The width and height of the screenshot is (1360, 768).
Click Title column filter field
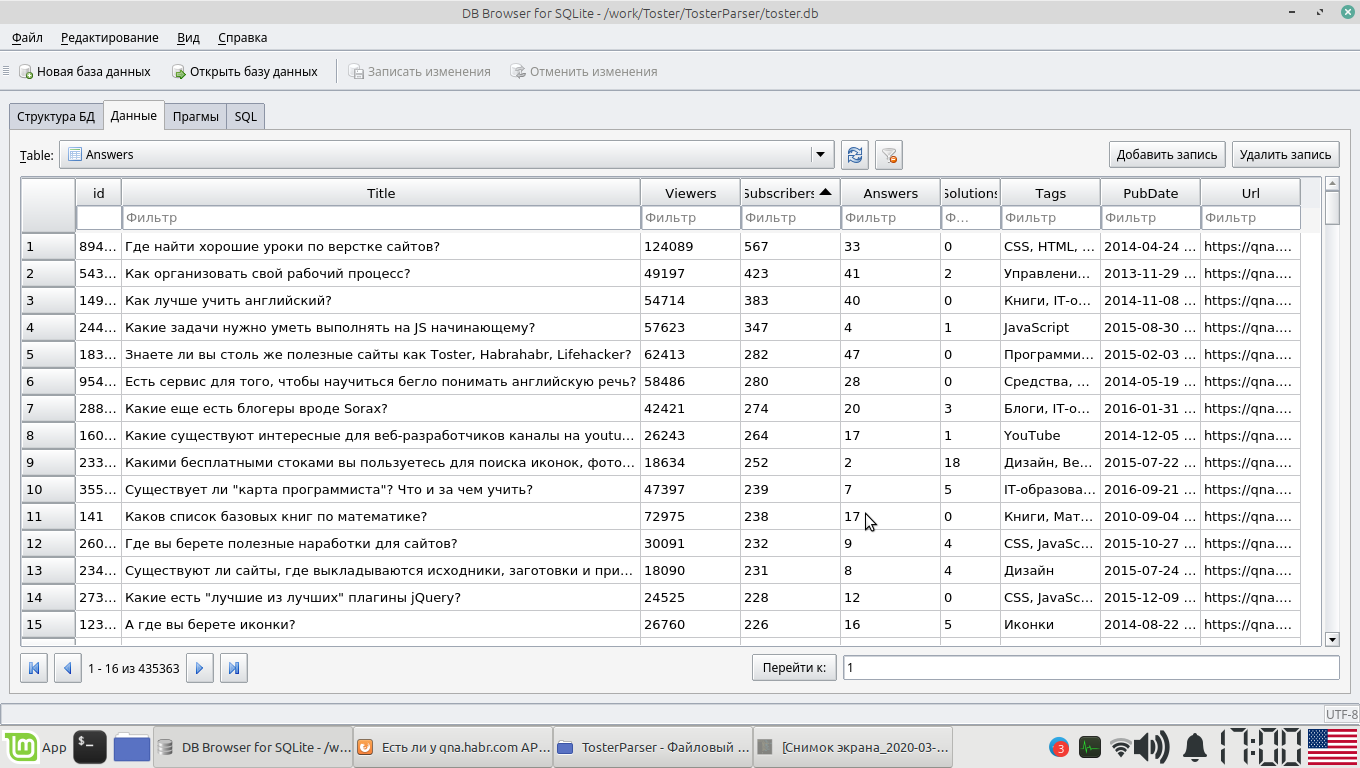(x=381, y=218)
